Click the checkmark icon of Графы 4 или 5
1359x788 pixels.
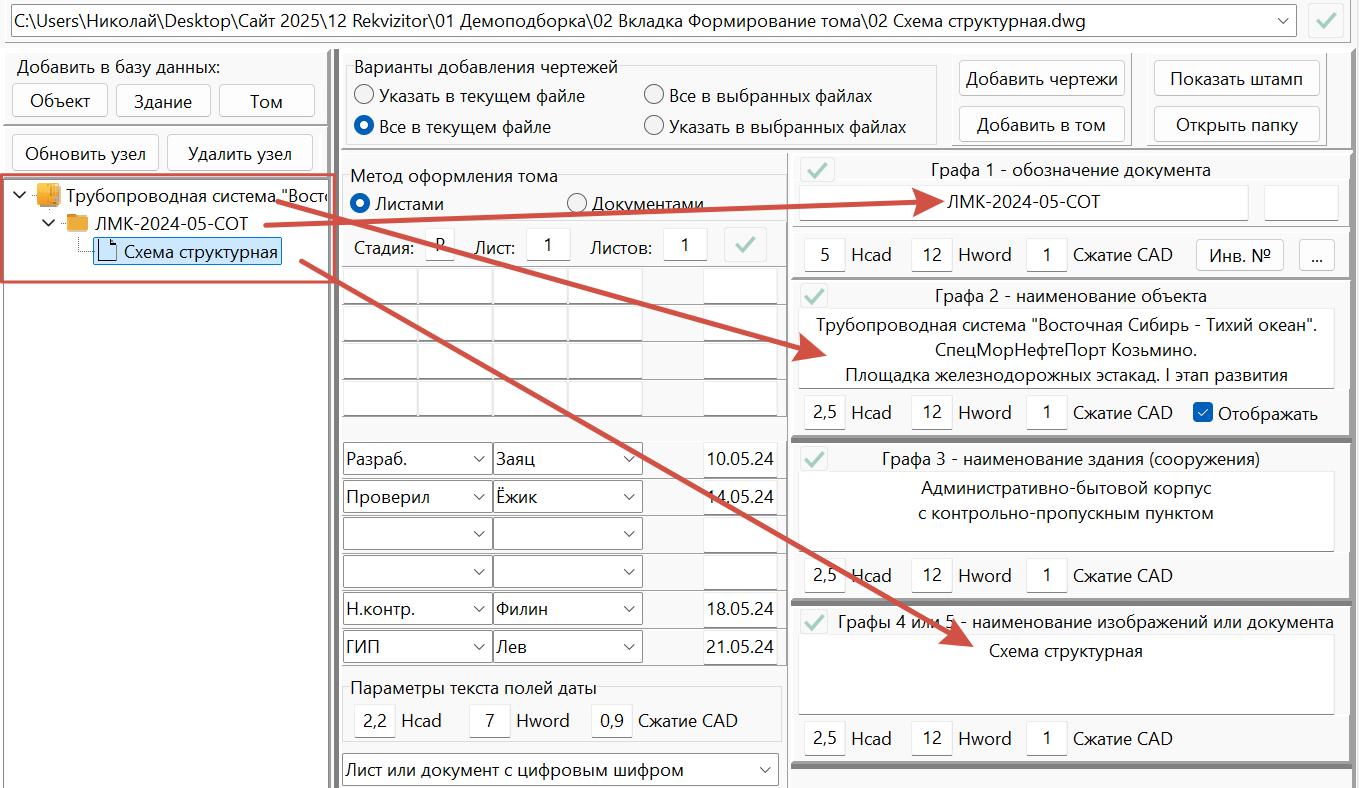815,622
